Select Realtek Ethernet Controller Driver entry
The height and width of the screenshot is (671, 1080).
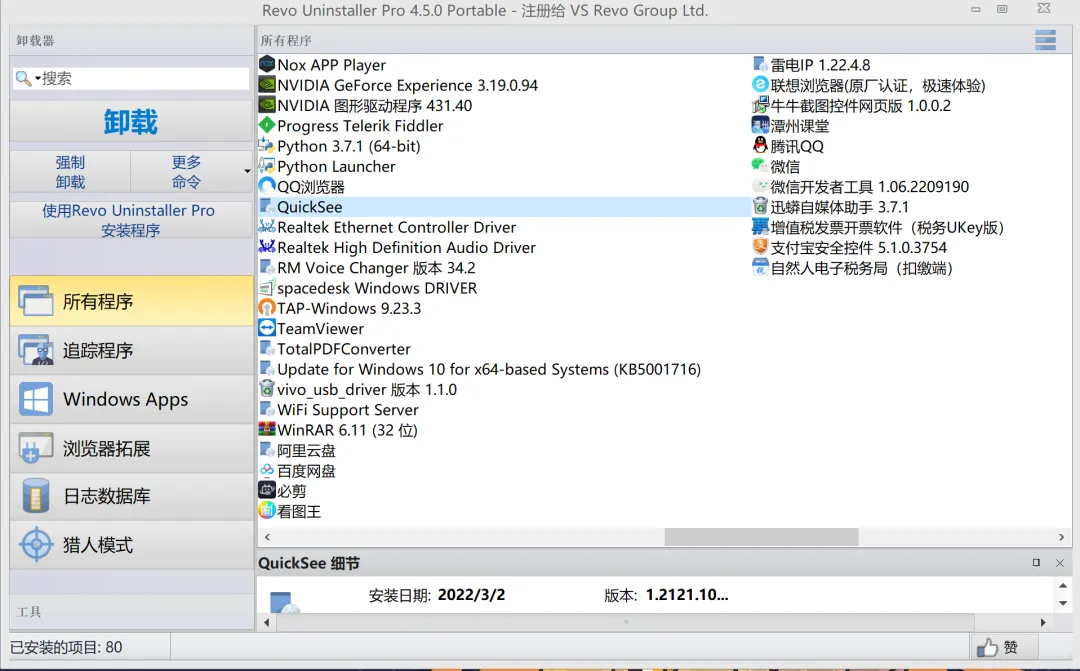pos(396,227)
